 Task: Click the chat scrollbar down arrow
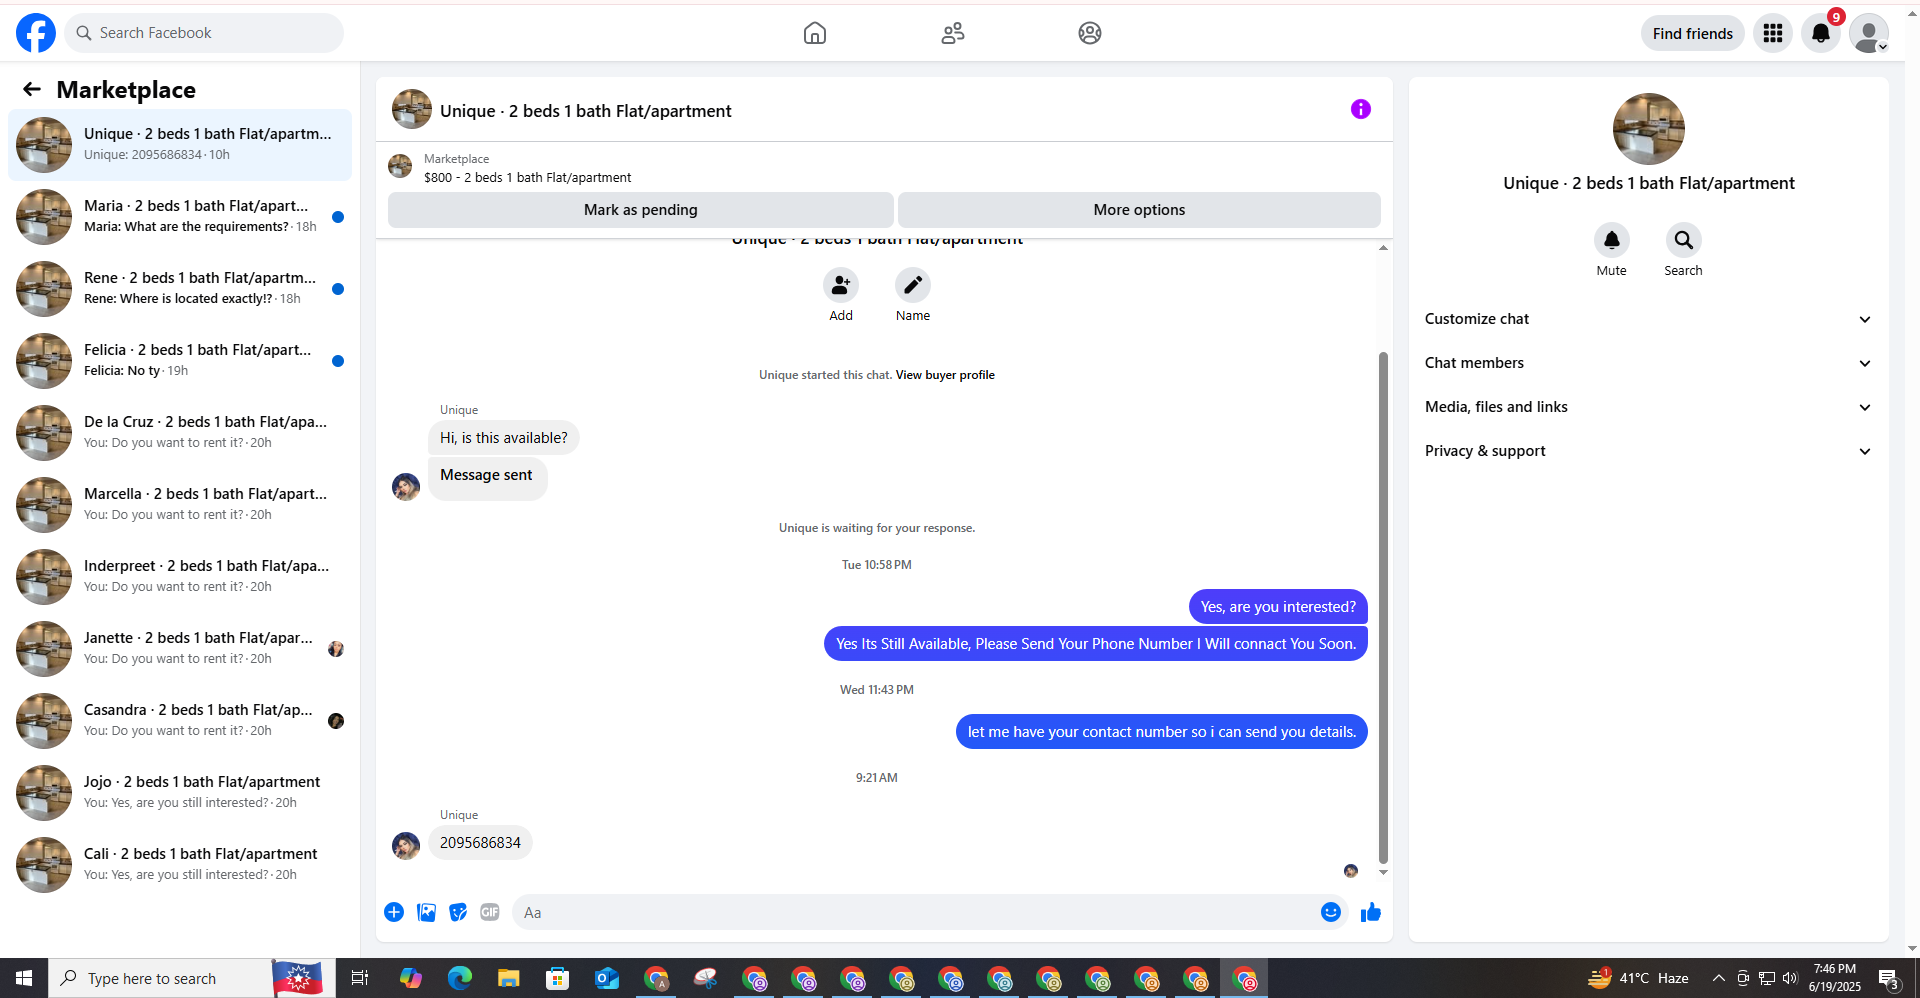[x=1384, y=873]
